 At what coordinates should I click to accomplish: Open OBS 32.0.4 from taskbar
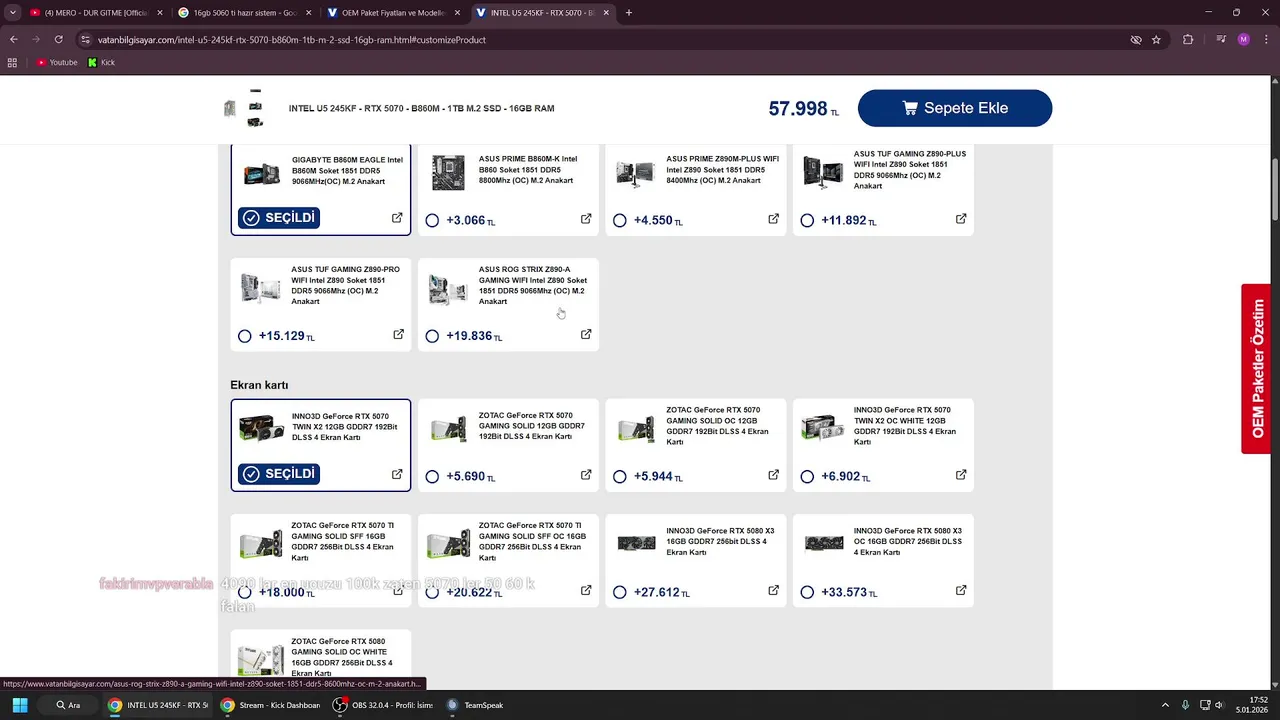click(384, 705)
